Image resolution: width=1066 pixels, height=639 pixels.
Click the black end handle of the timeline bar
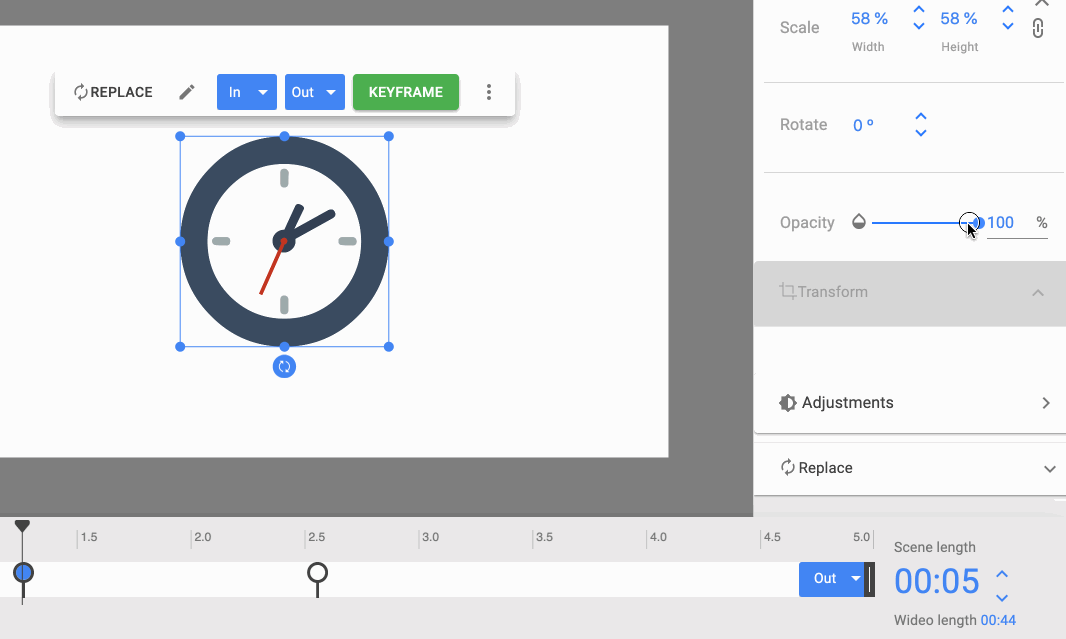click(870, 579)
